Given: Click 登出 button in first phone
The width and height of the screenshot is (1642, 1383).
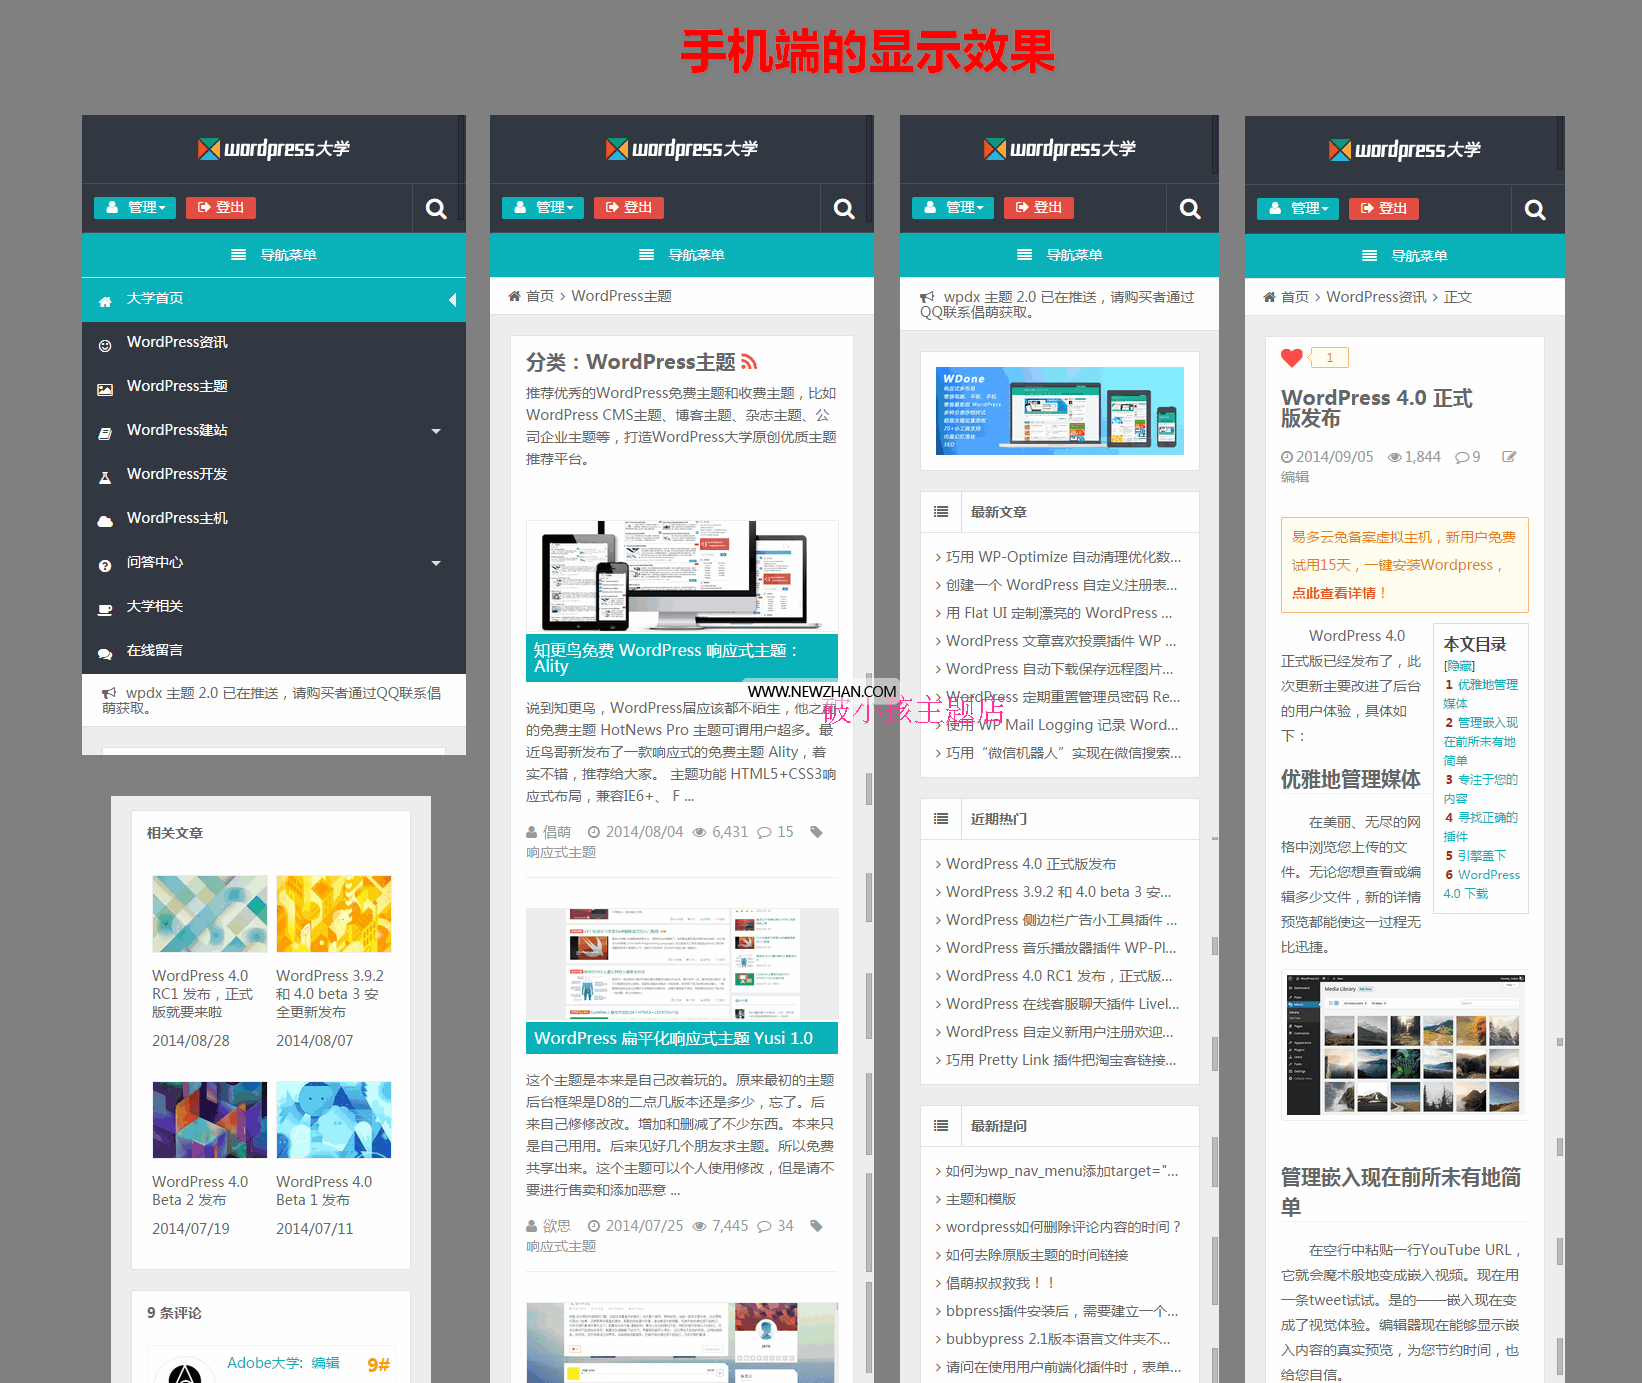Looking at the screenshot, I should [x=221, y=207].
